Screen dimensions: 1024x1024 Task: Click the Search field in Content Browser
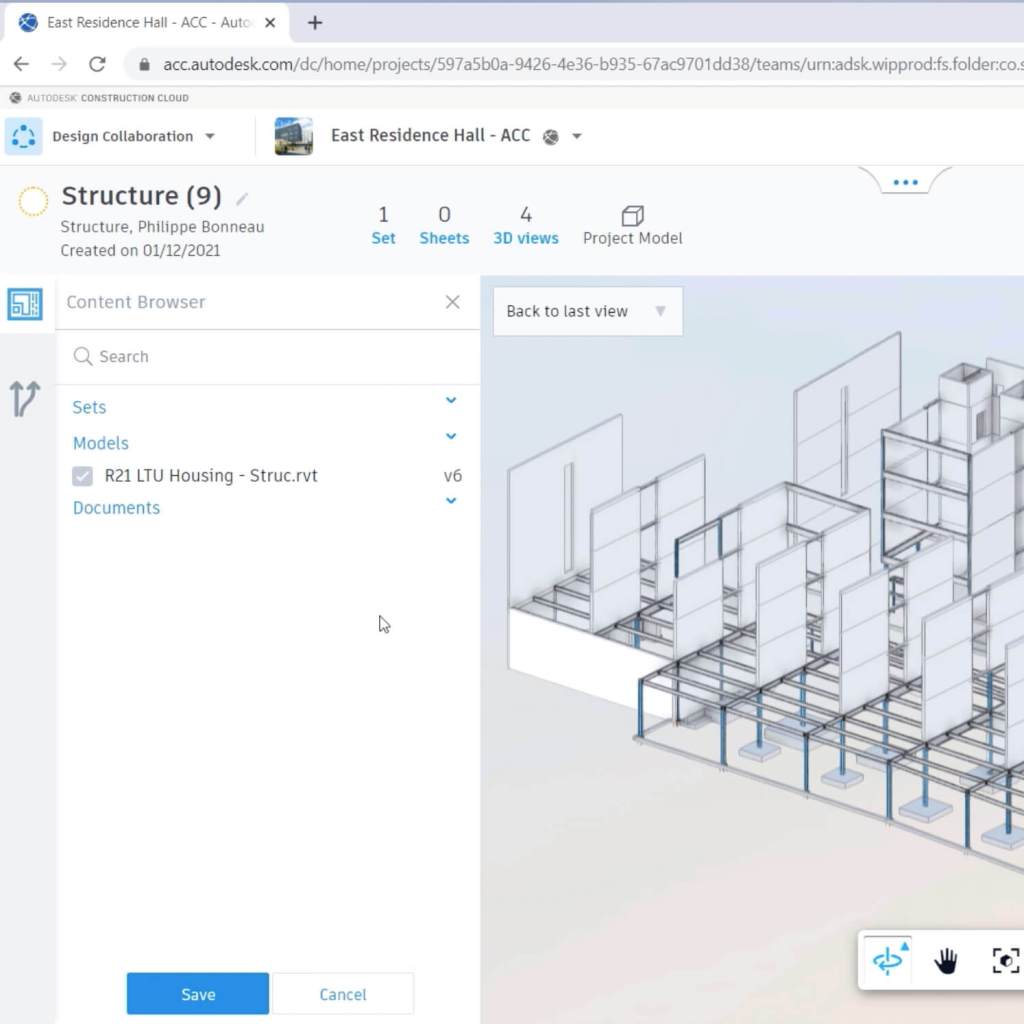coord(270,357)
